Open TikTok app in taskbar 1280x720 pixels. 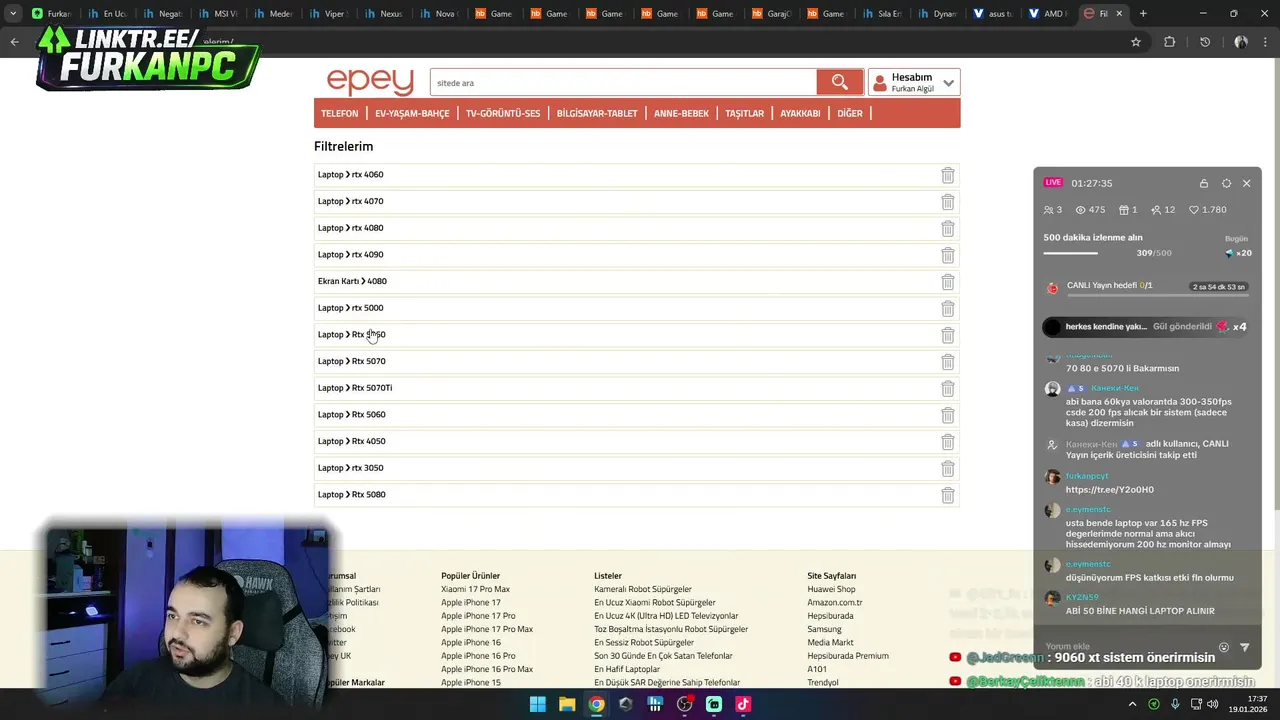click(x=743, y=704)
